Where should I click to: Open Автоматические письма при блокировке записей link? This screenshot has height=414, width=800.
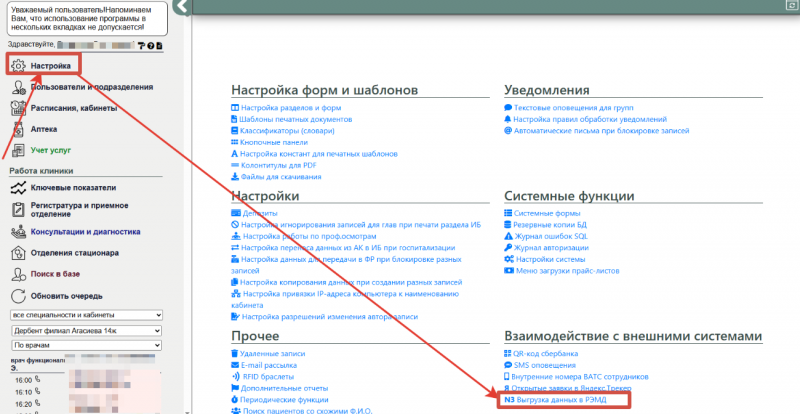[602, 131]
